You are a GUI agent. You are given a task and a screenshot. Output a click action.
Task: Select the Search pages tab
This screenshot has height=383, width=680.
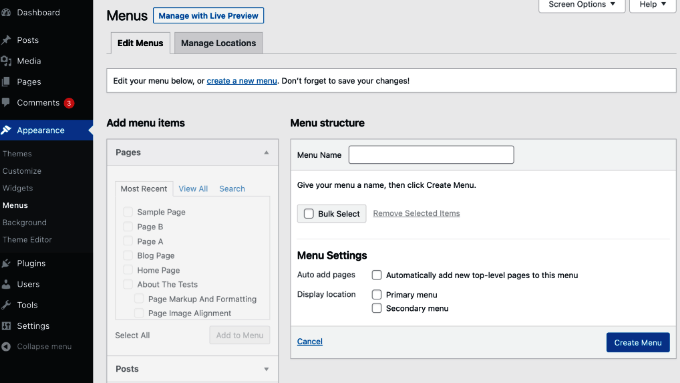(232, 189)
